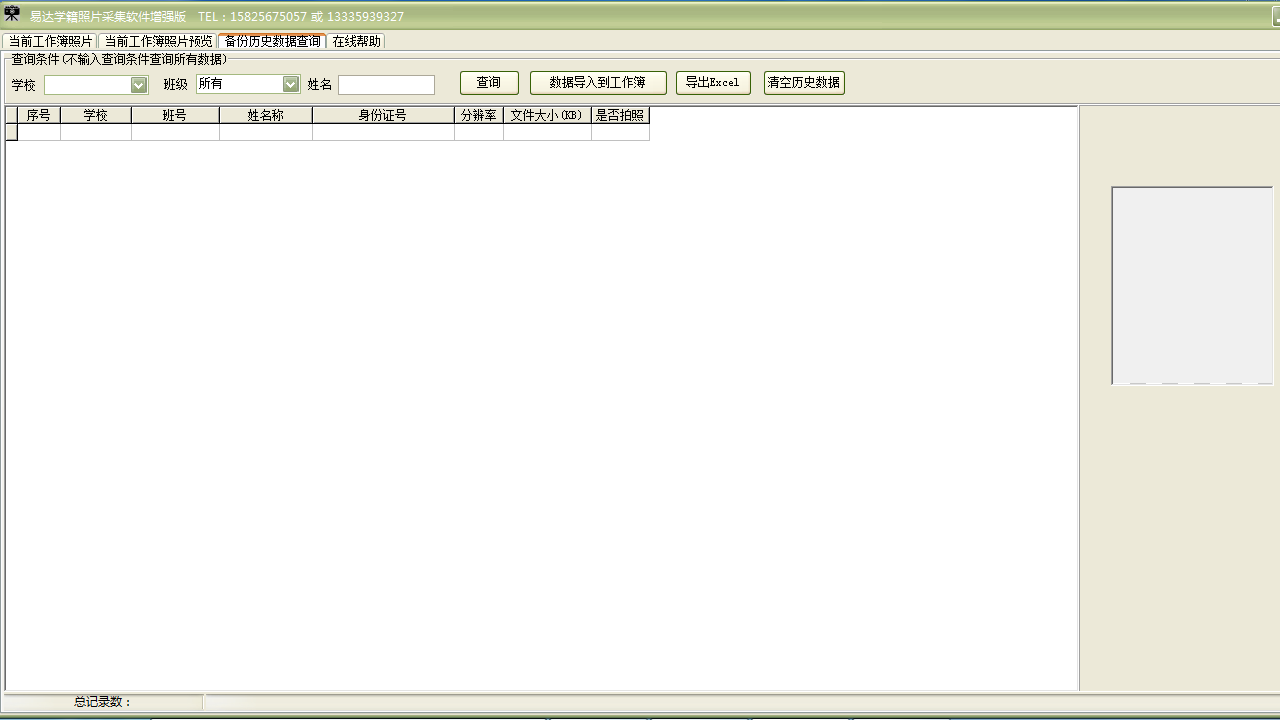The height and width of the screenshot is (720, 1280).
Task: Click the empty photo preview box
Action: pos(1192,285)
